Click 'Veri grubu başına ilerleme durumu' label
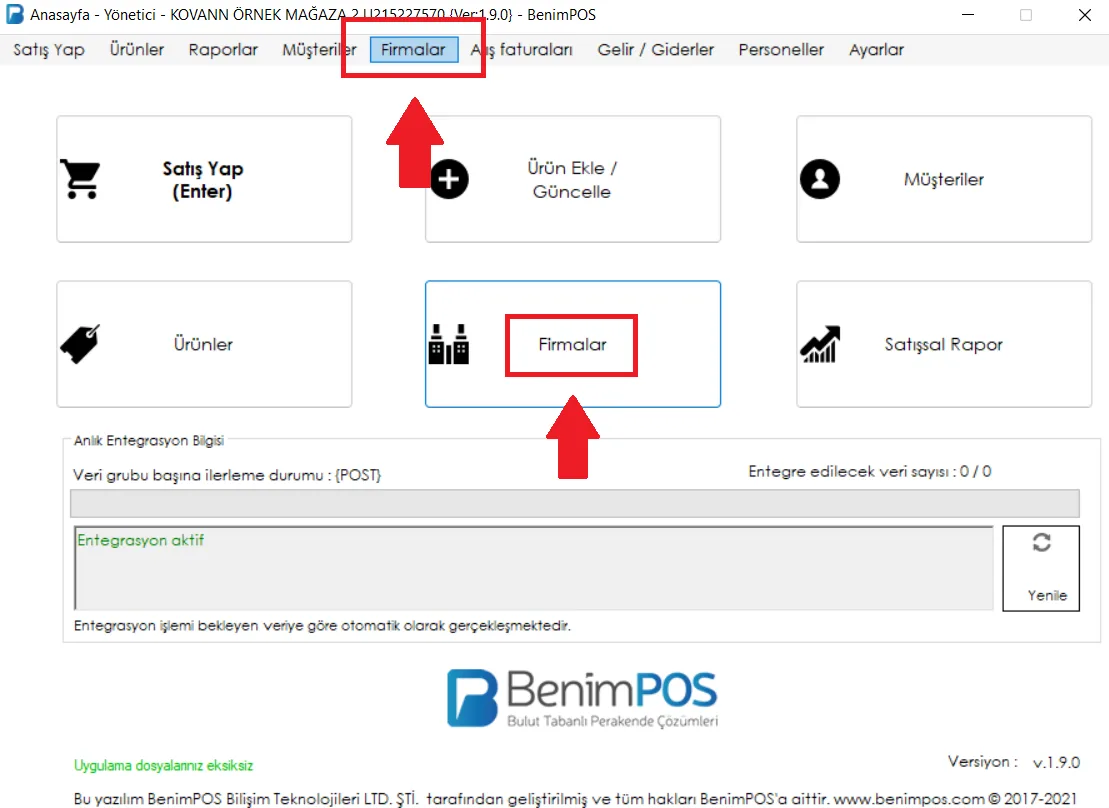 (x=227, y=475)
